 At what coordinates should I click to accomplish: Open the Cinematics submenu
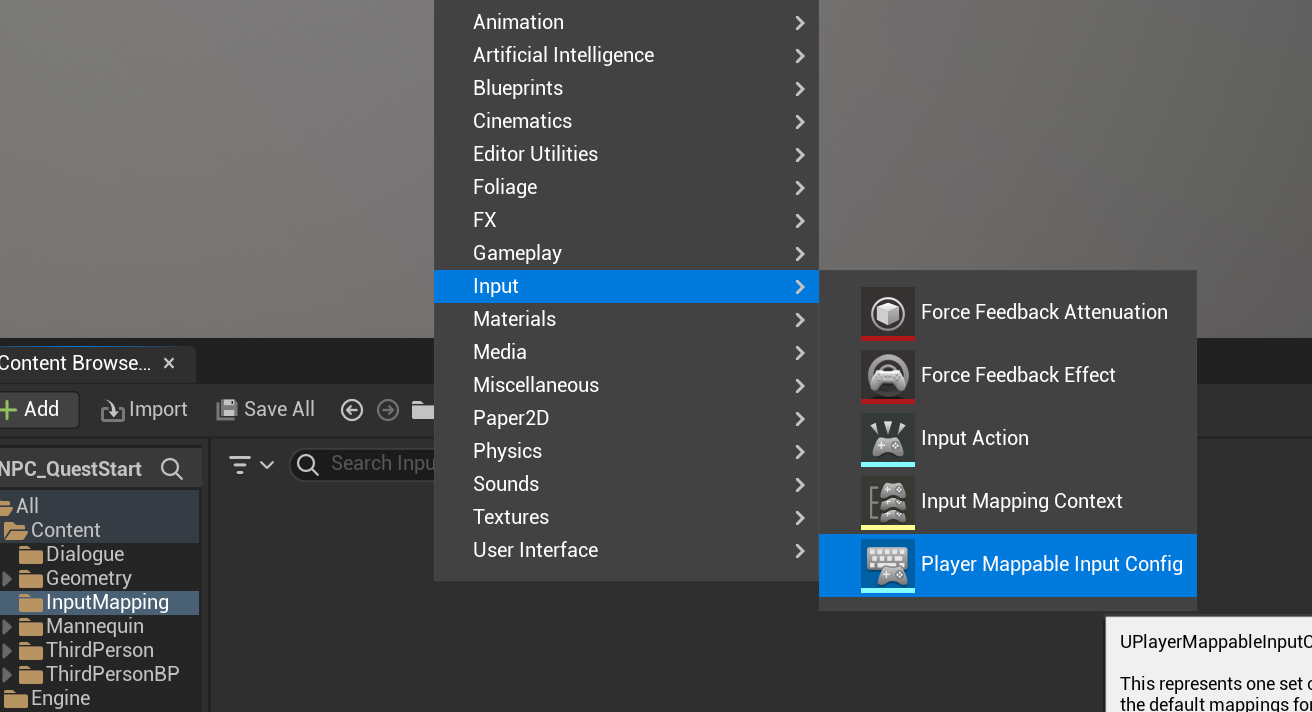pyautogui.click(x=626, y=121)
